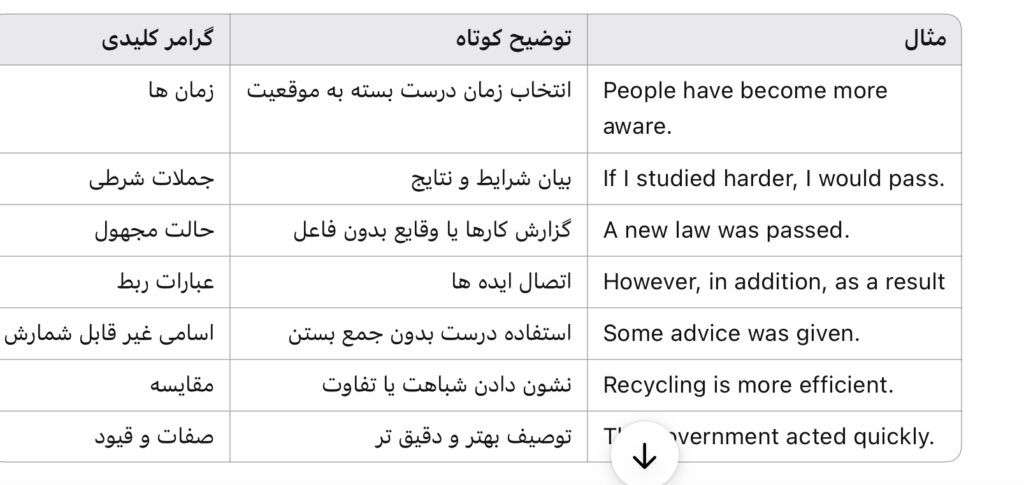The width and height of the screenshot is (1024, 485).
Task: Select "Some advice was given." example
Action: (731, 334)
